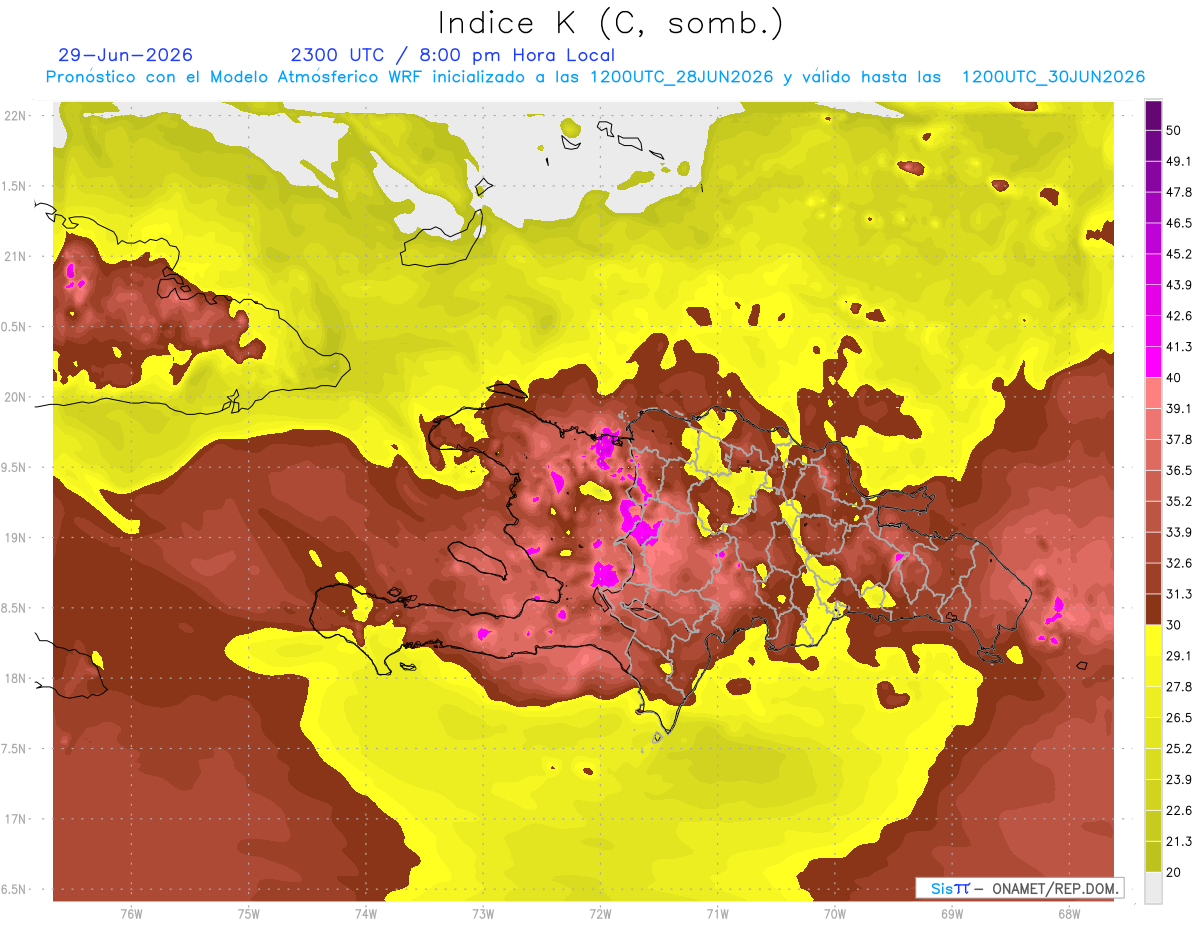Click the legend value '42.6'

tap(1179, 316)
